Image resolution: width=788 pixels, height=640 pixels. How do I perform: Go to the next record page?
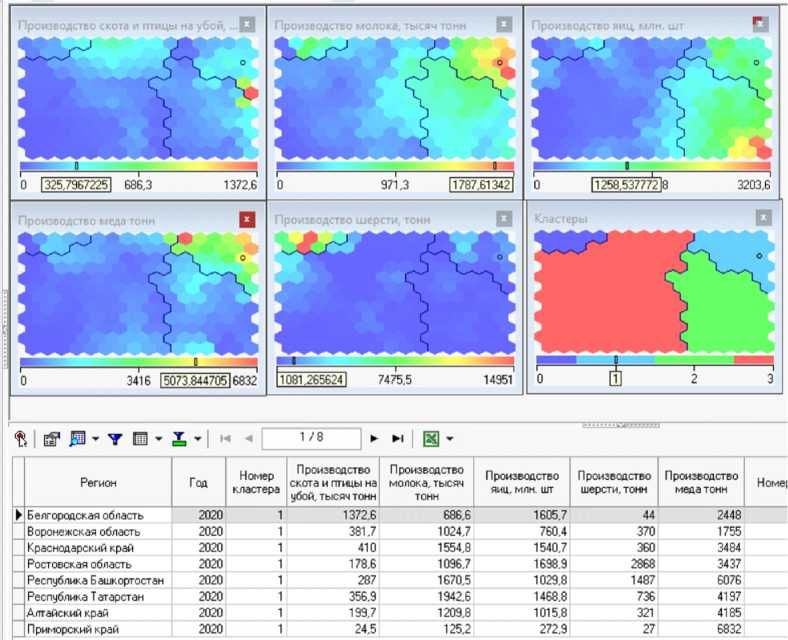[375, 438]
